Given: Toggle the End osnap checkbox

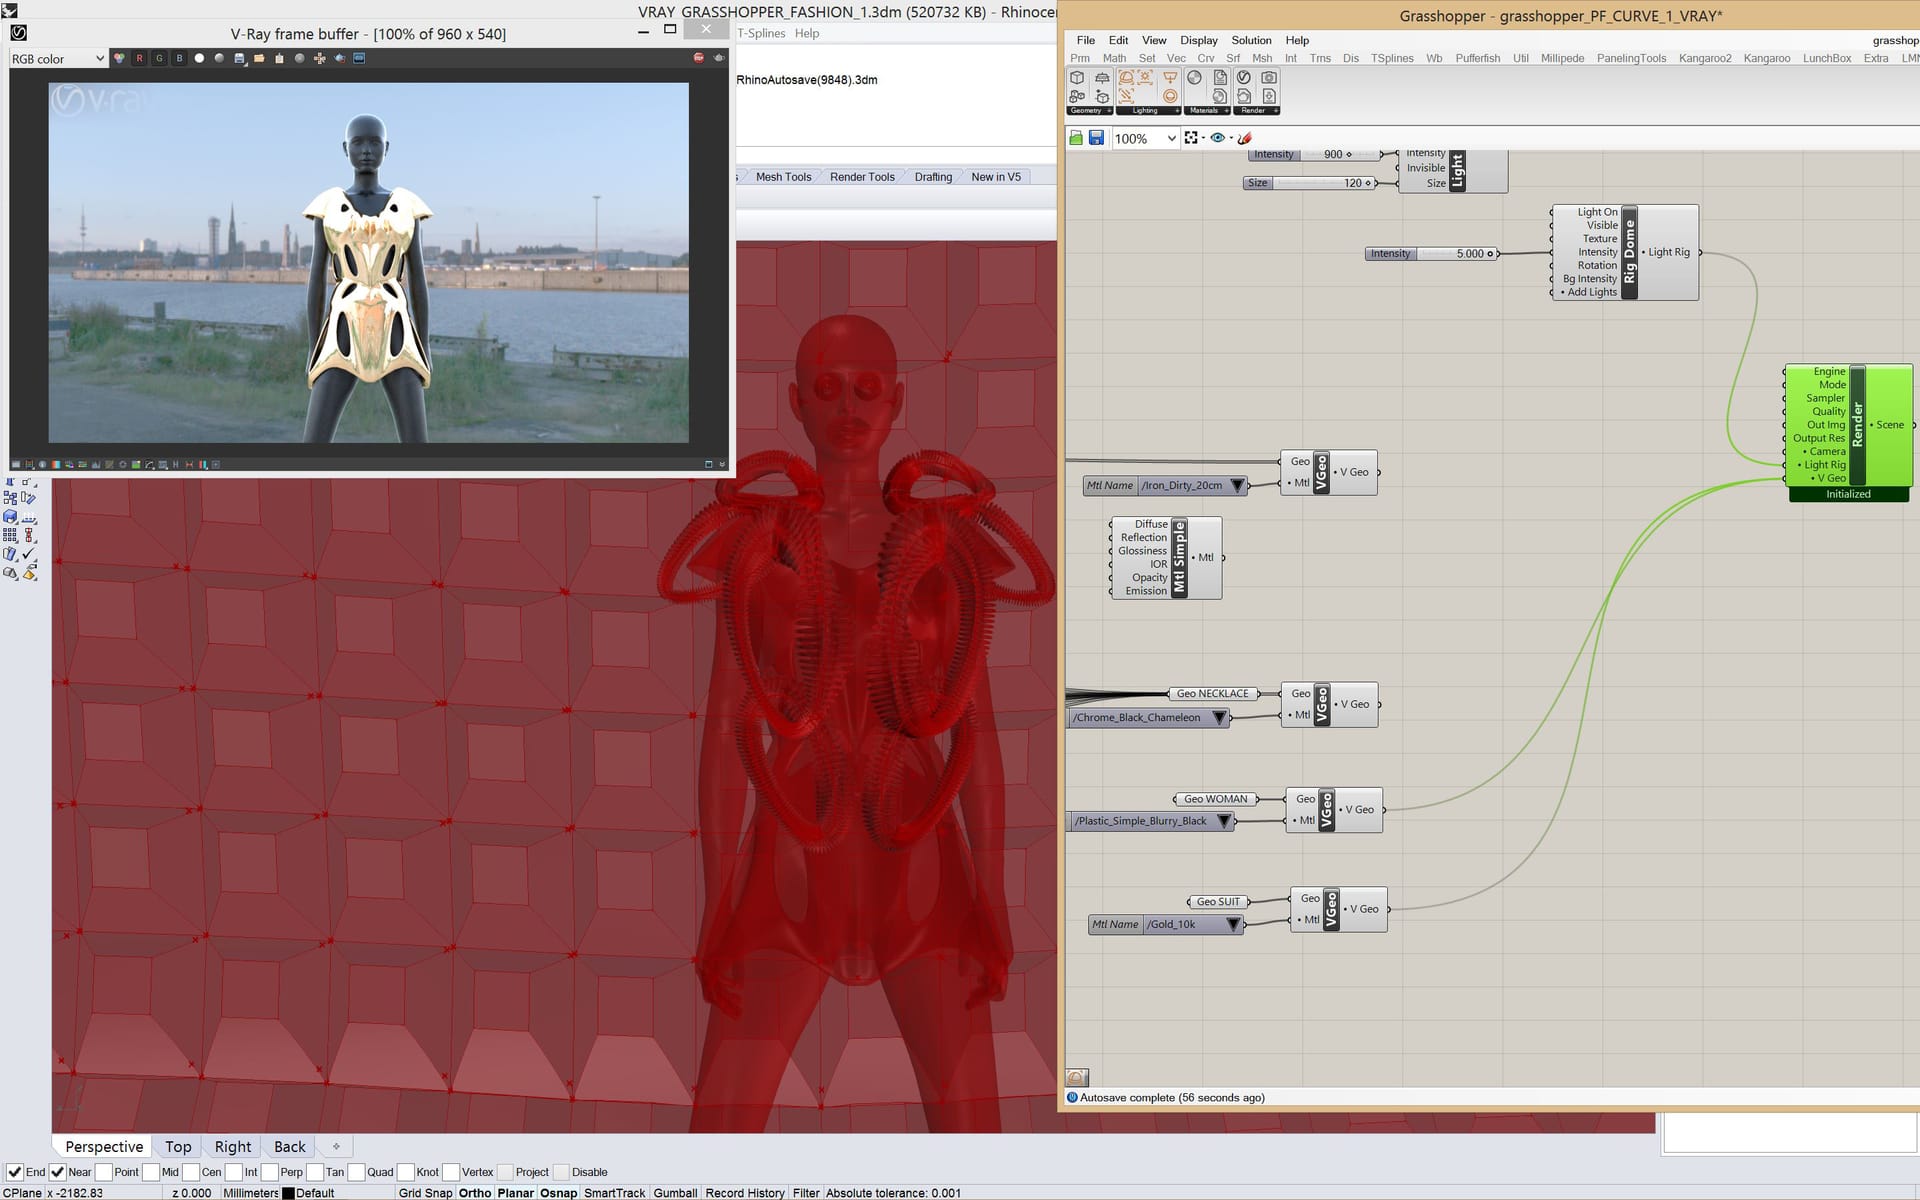Looking at the screenshot, I should tap(15, 1172).
